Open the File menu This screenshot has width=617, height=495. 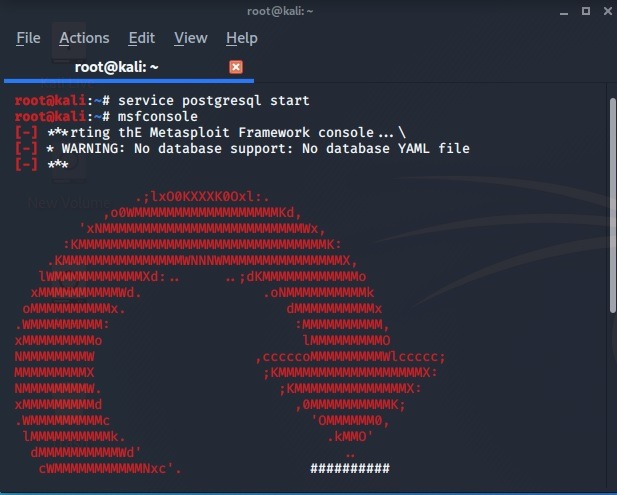point(28,38)
